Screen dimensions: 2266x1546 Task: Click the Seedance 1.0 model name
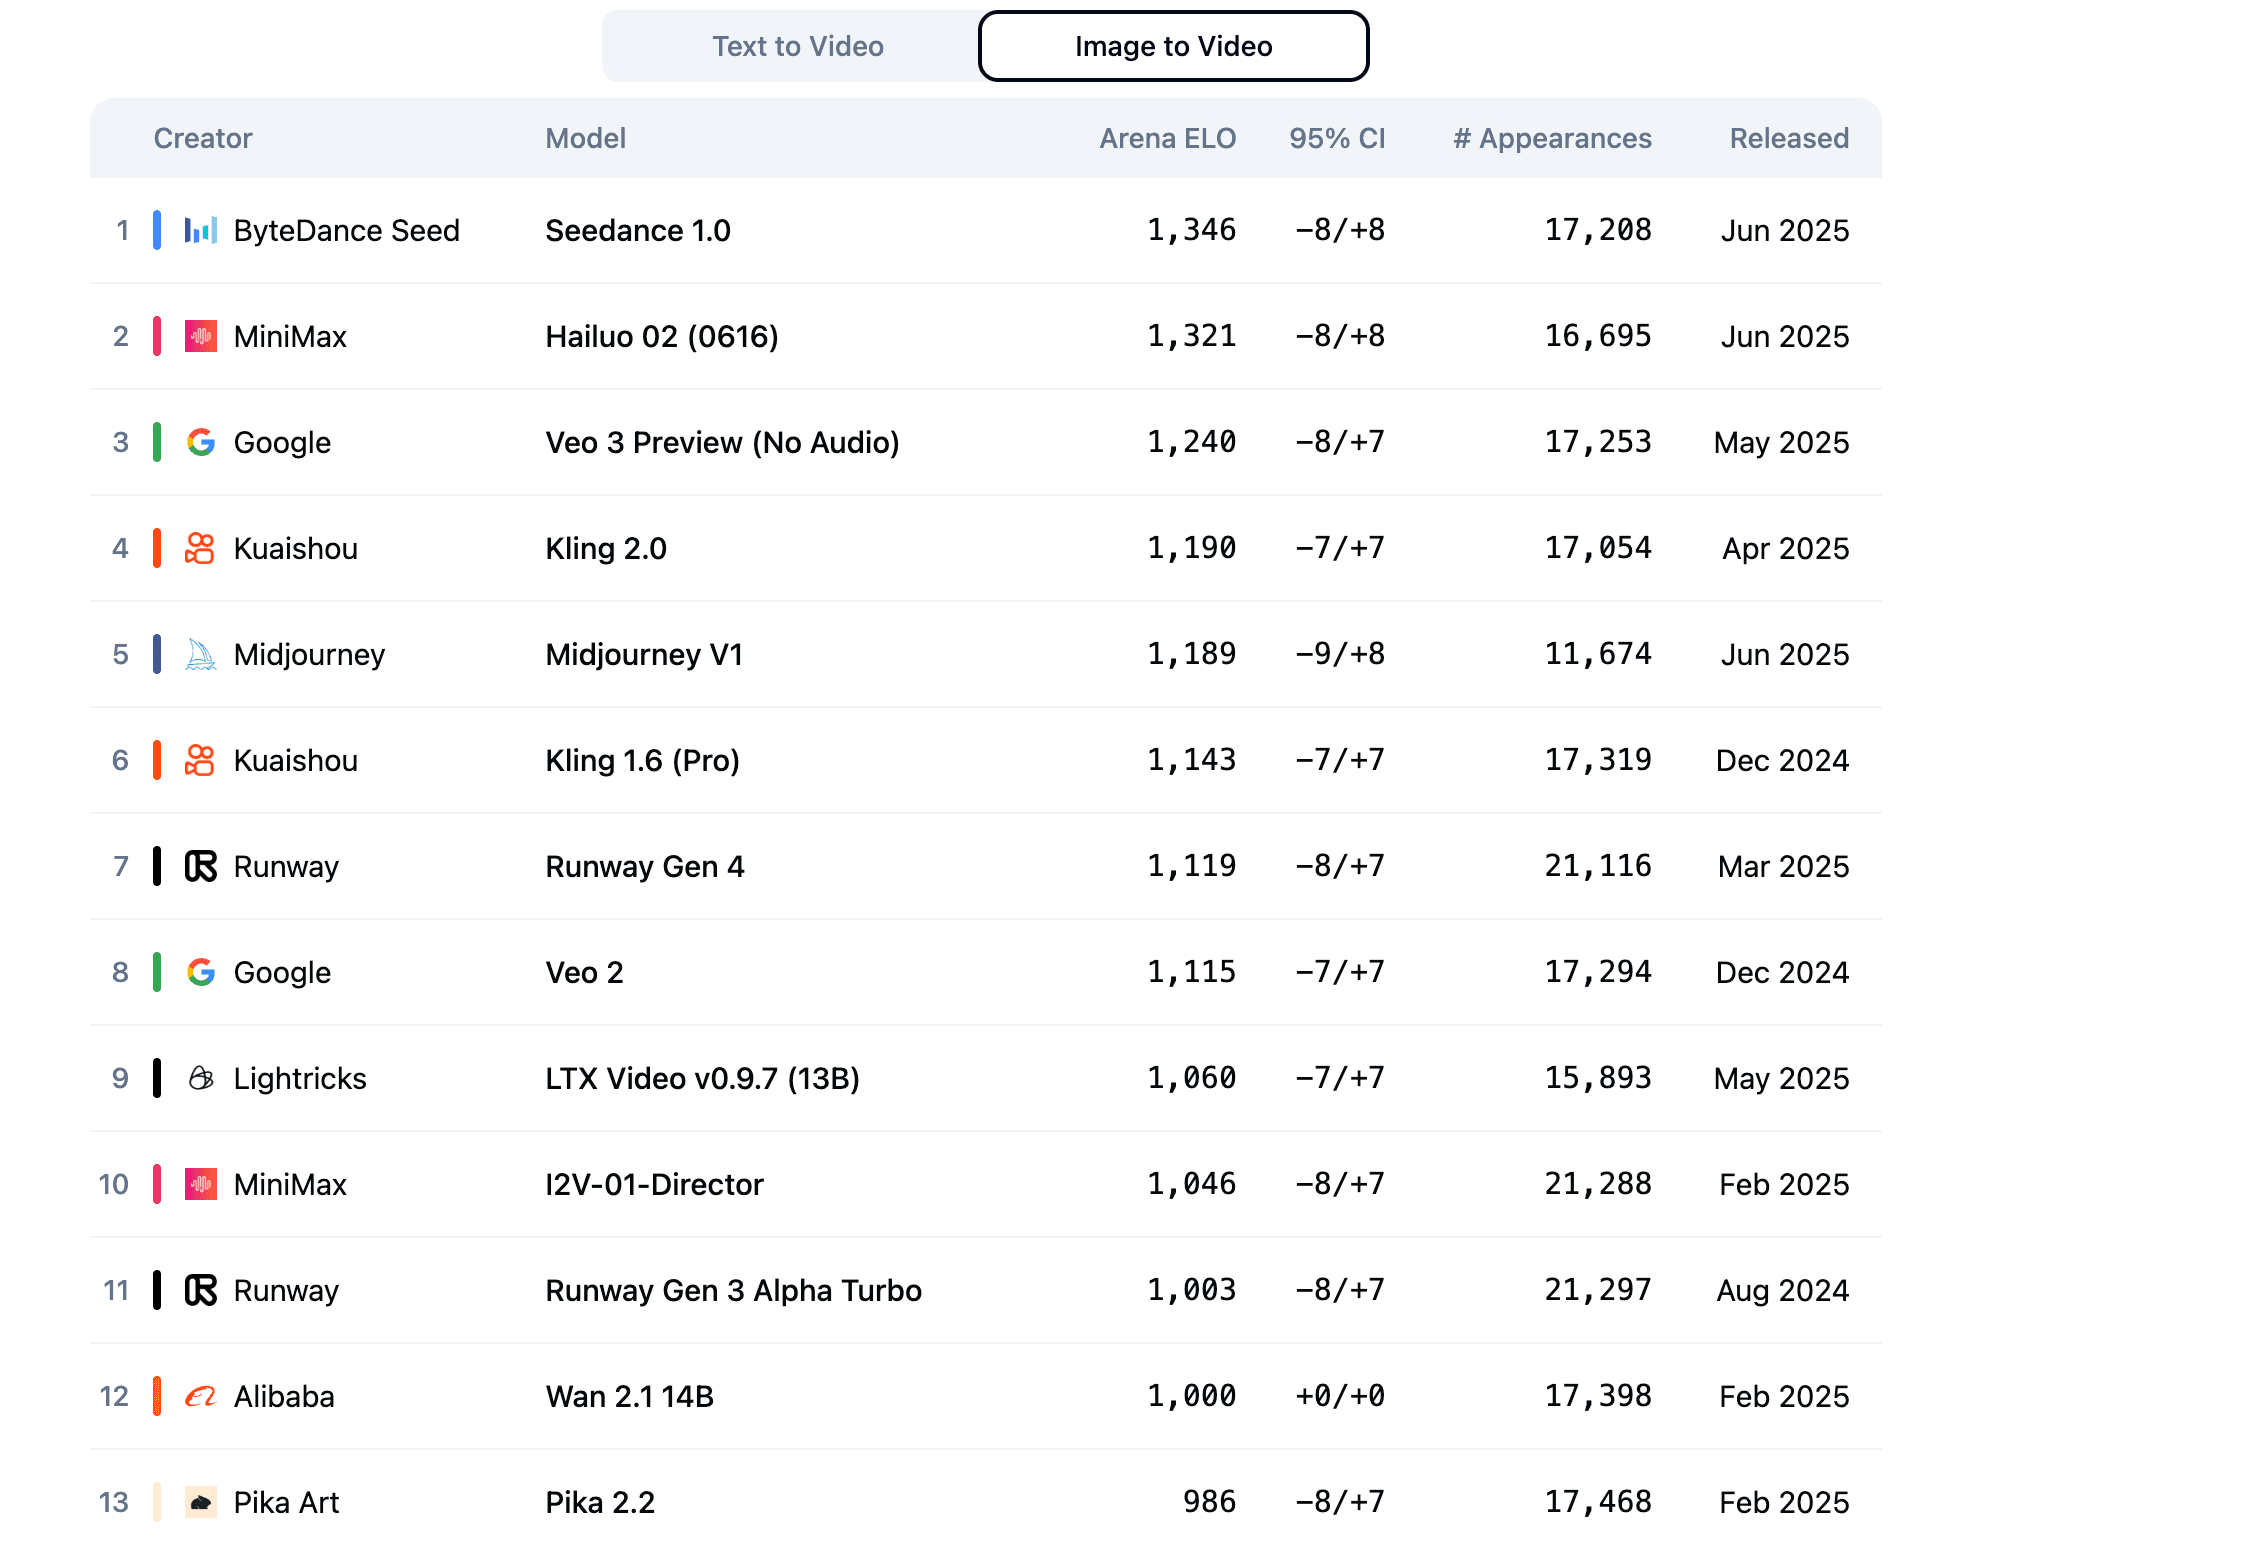click(638, 231)
